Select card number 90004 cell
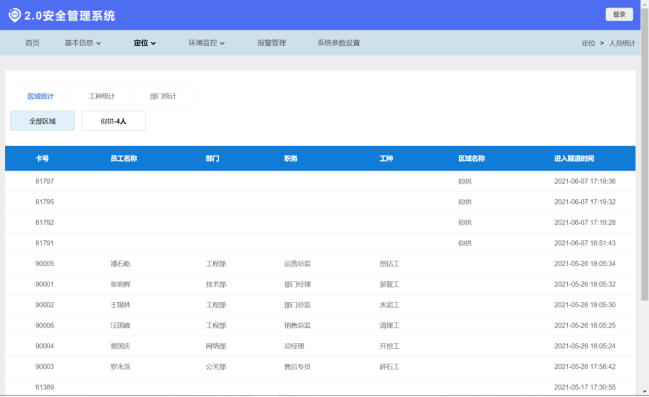The width and height of the screenshot is (649, 397). pos(45,346)
